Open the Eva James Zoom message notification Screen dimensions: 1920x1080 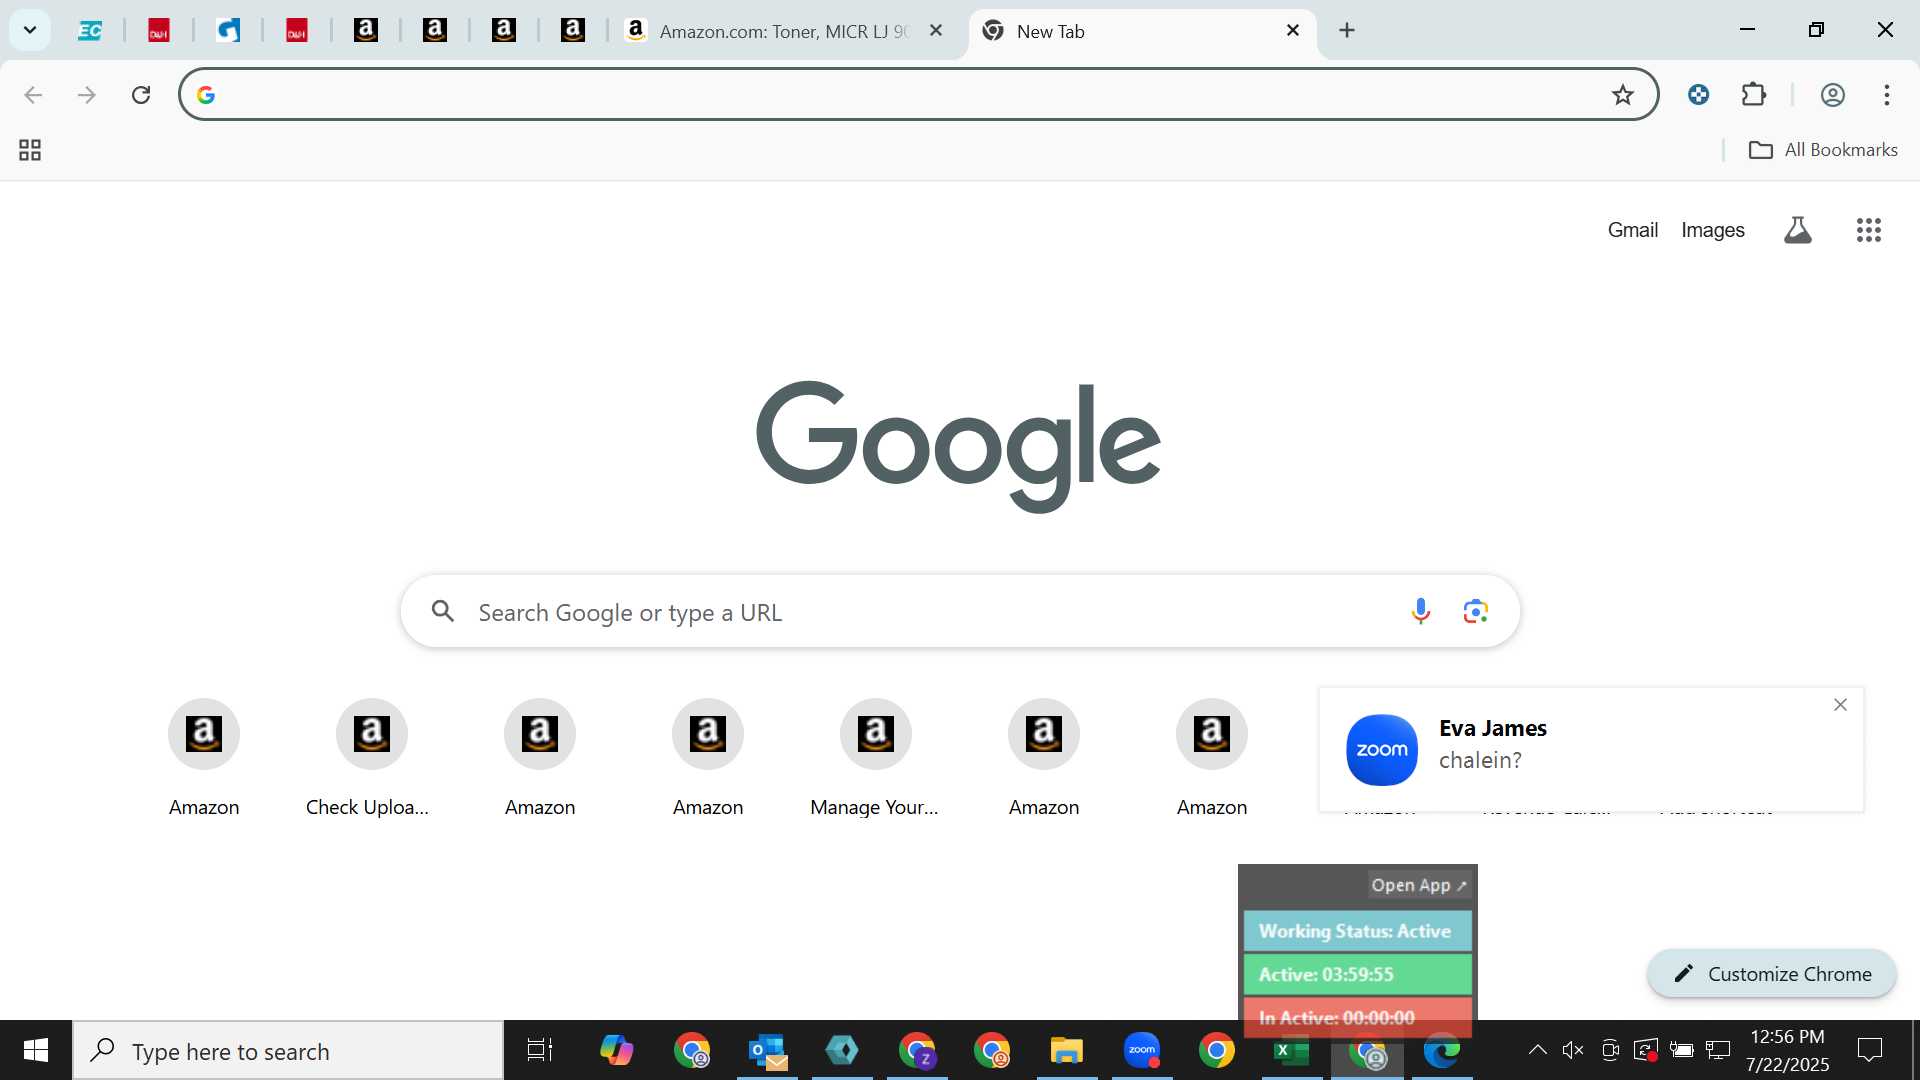pyautogui.click(x=1590, y=750)
